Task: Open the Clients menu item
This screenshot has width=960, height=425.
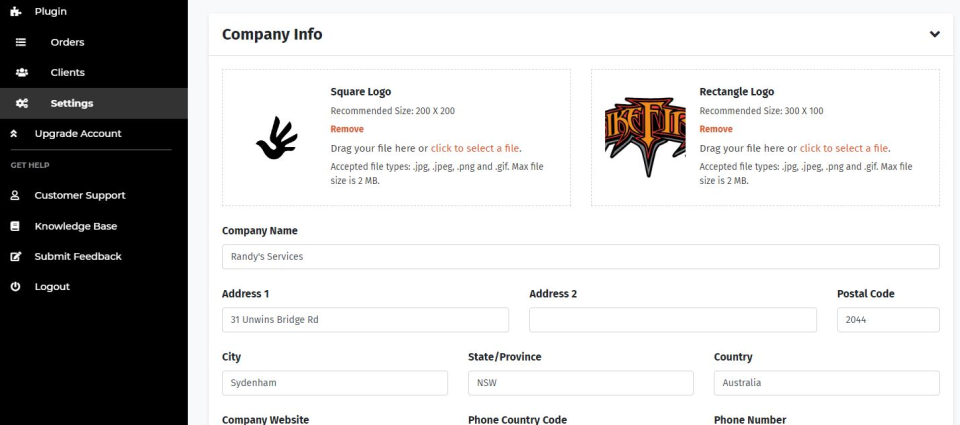Action: pos(67,72)
